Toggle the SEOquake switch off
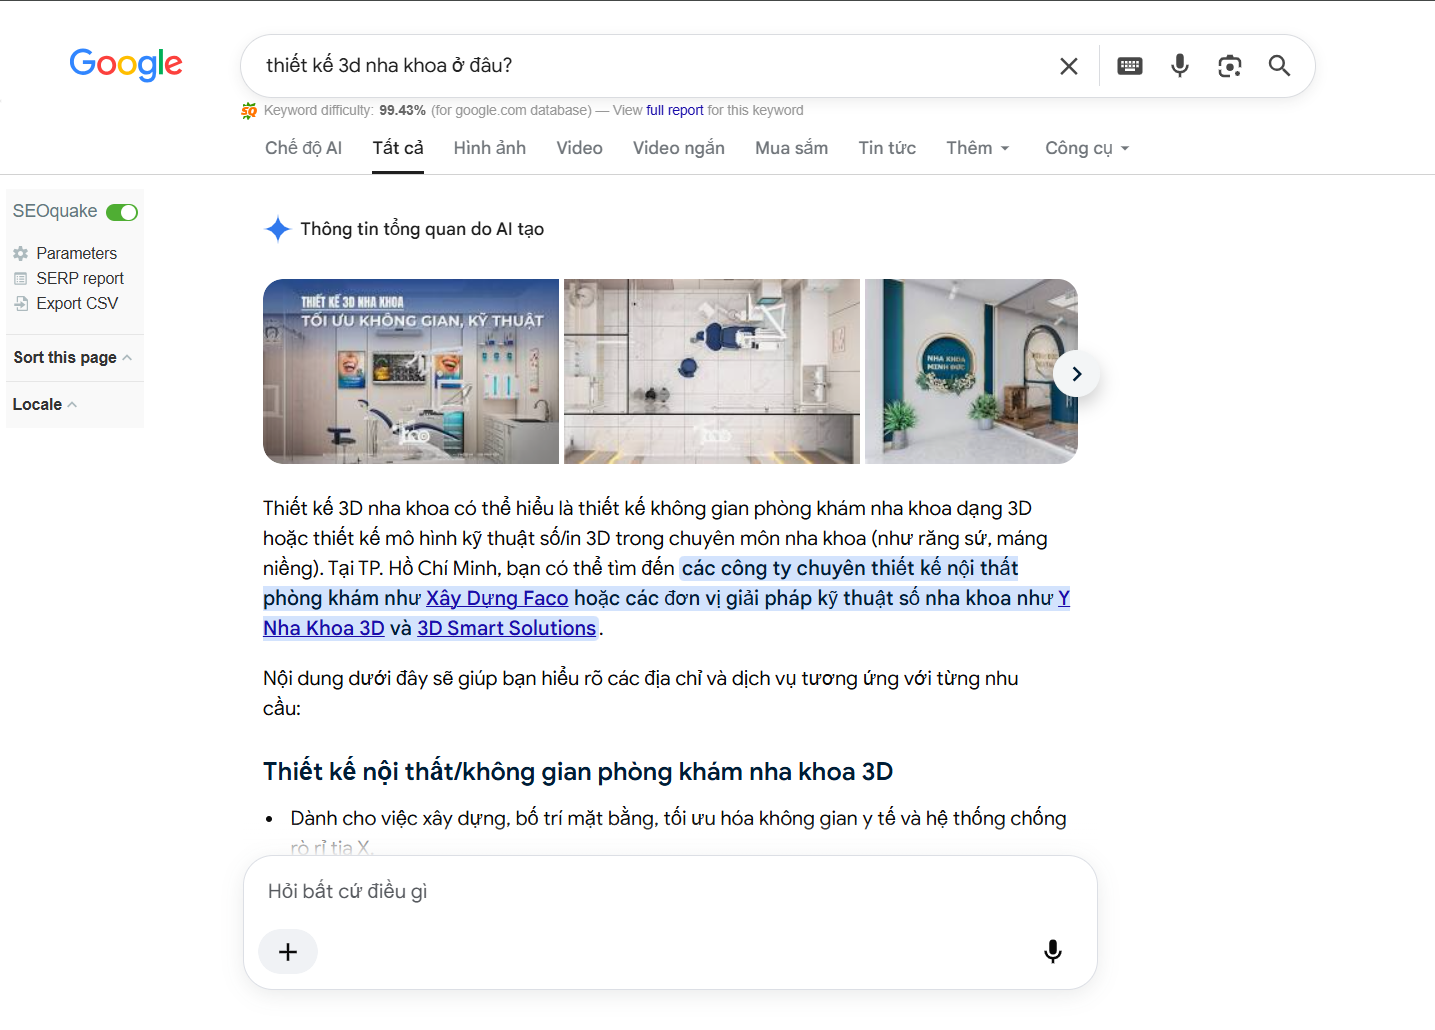The width and height of the screenshot is (1435, 1030). click(122, 212)
